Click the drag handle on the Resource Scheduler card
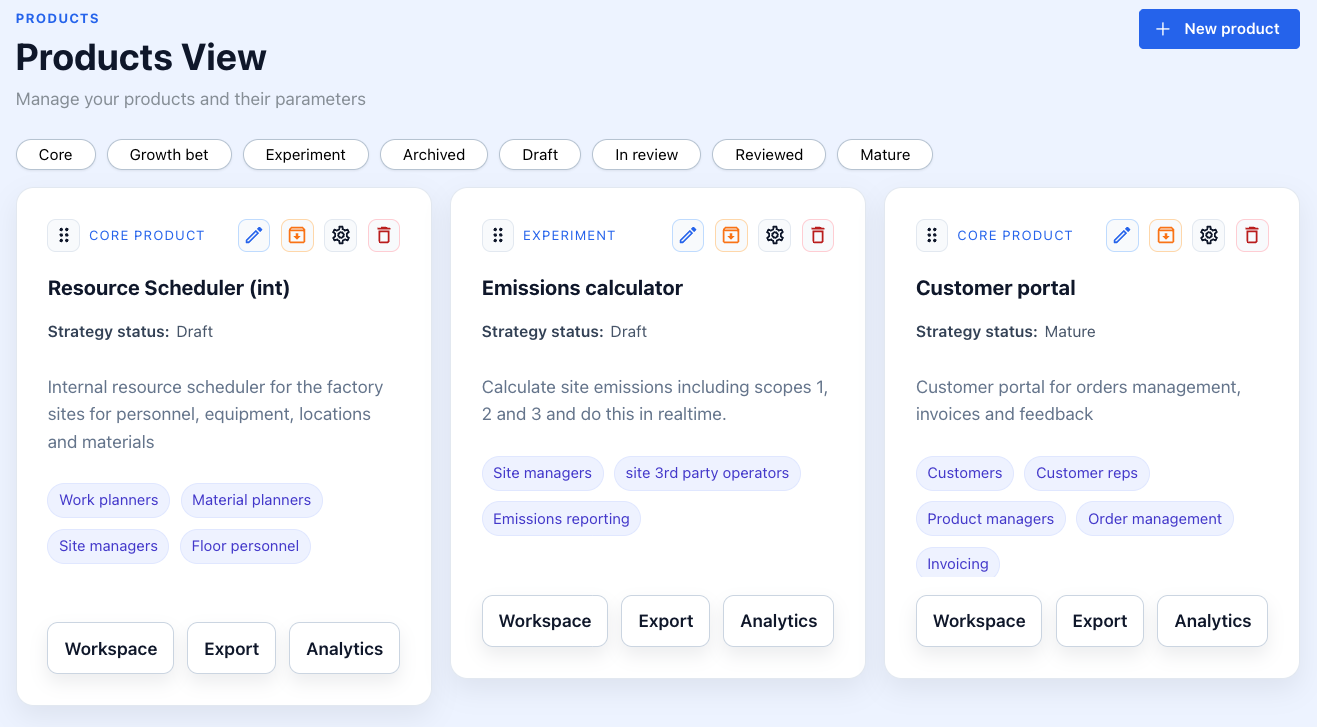 pos(63,235)
